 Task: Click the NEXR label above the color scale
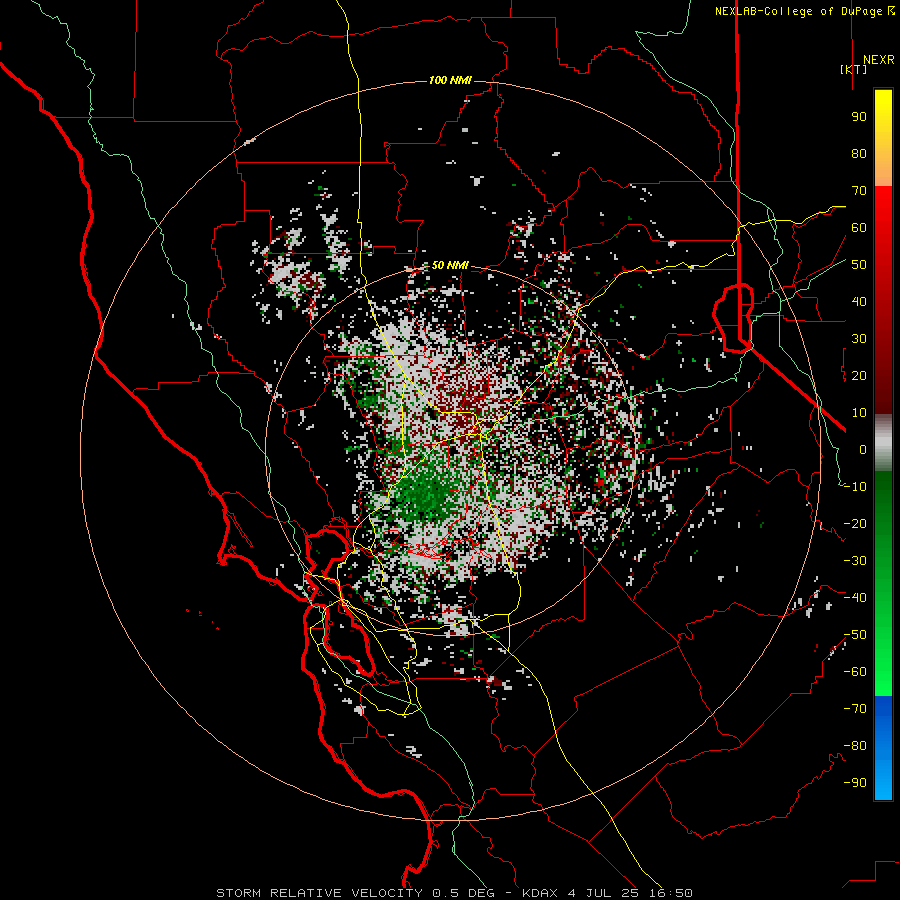pyautogui.click(x=879, y=60)
